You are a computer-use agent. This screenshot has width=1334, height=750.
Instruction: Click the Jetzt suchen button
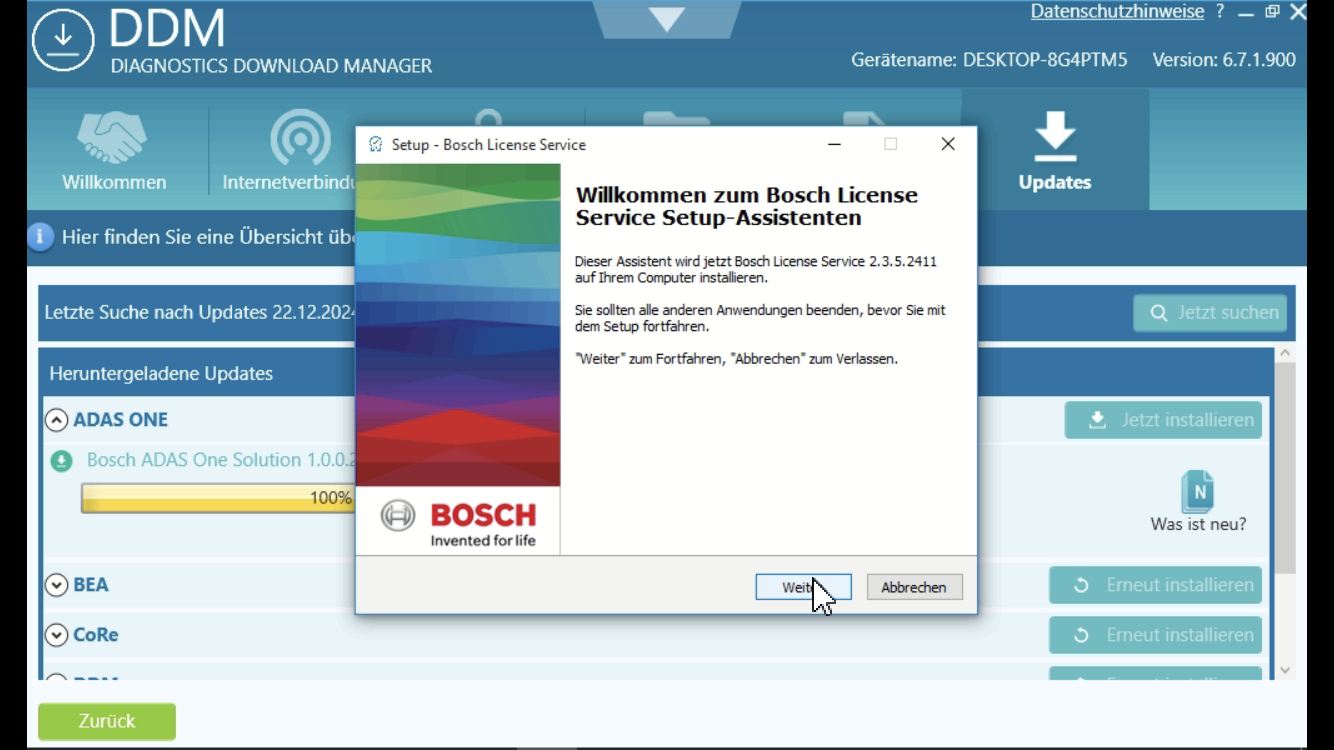coord(1210,313)
